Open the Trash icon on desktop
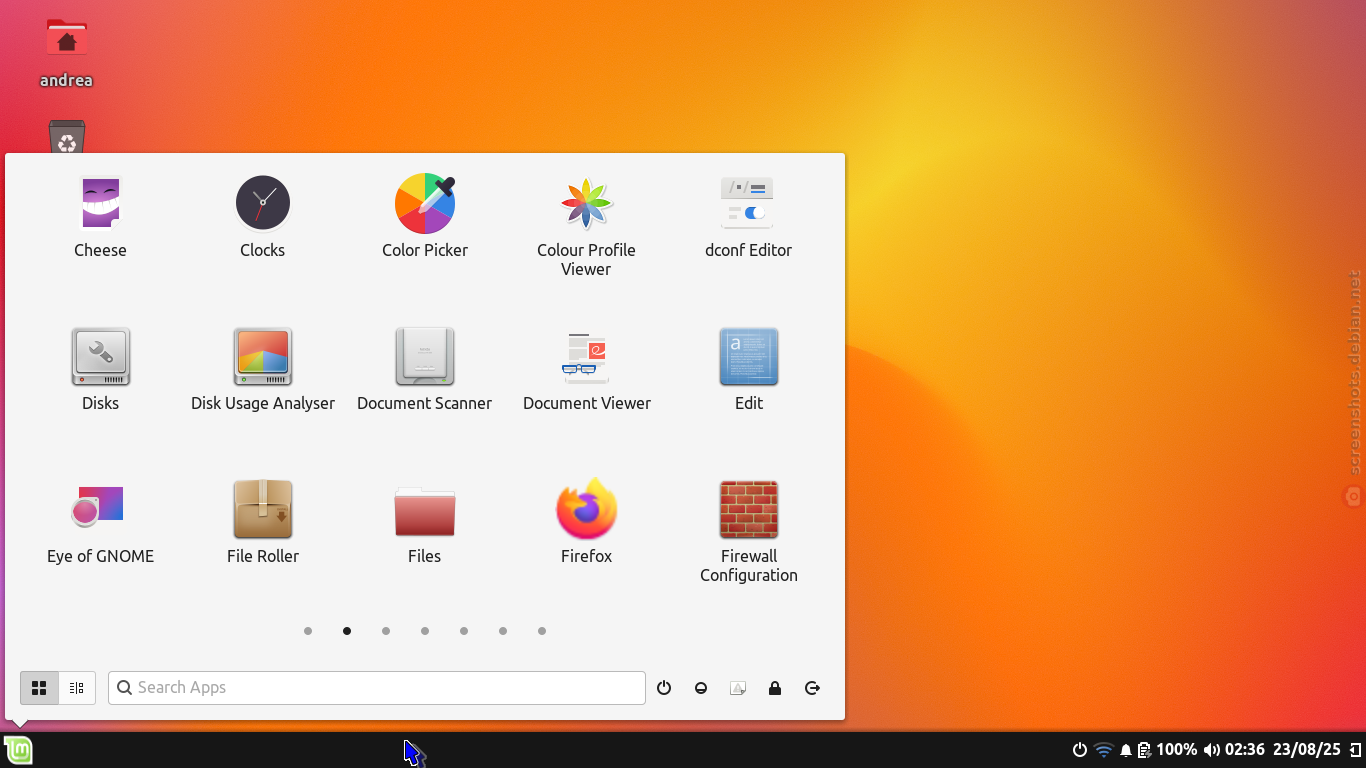Viewport: 1366px width, 768px height. 66,138
